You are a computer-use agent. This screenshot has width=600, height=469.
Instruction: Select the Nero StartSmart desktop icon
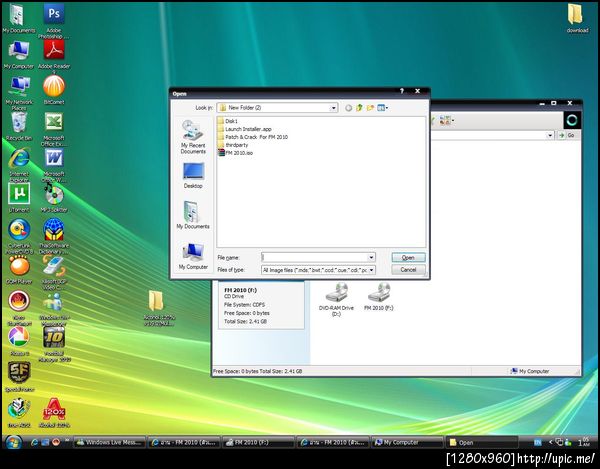point(19,308)
